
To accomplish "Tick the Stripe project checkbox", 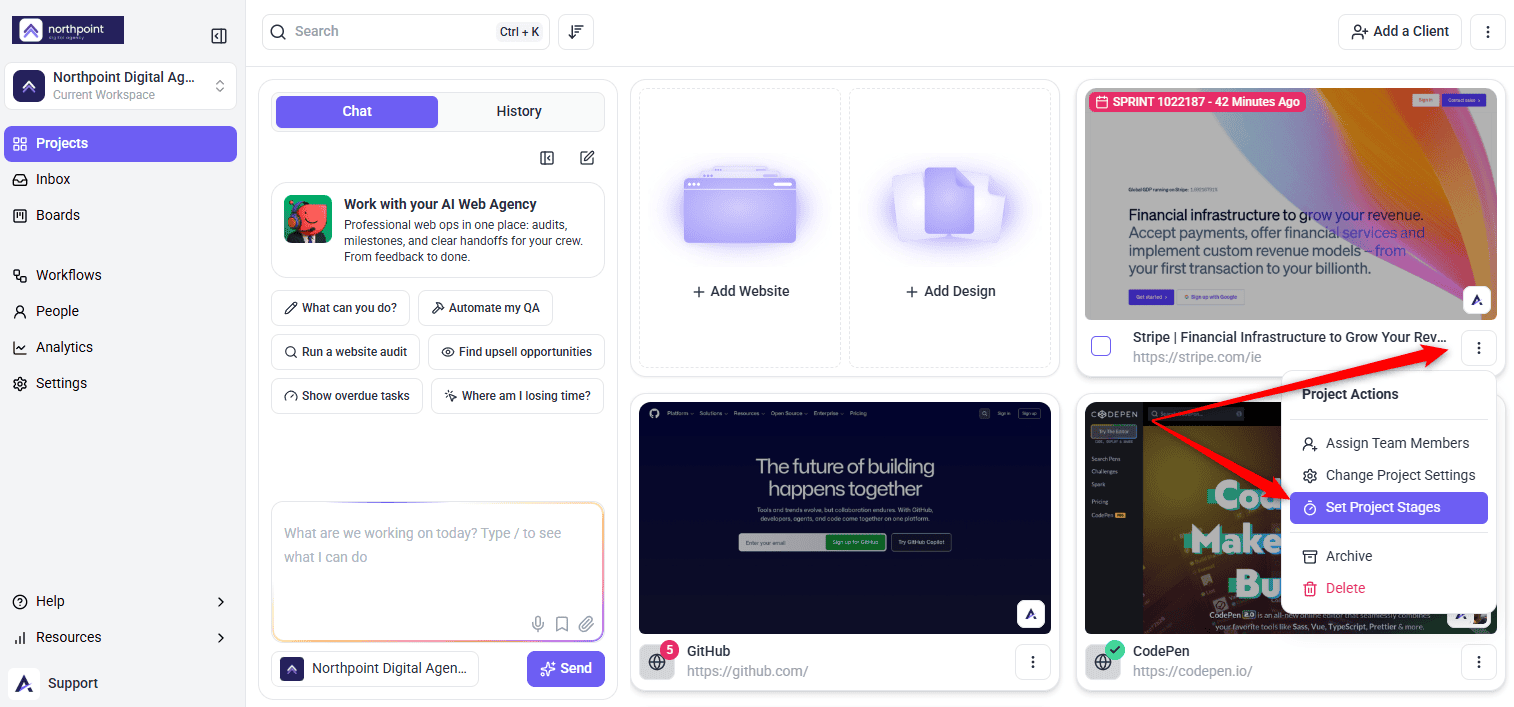I will pyautogui.click(x=1101, y=346).
